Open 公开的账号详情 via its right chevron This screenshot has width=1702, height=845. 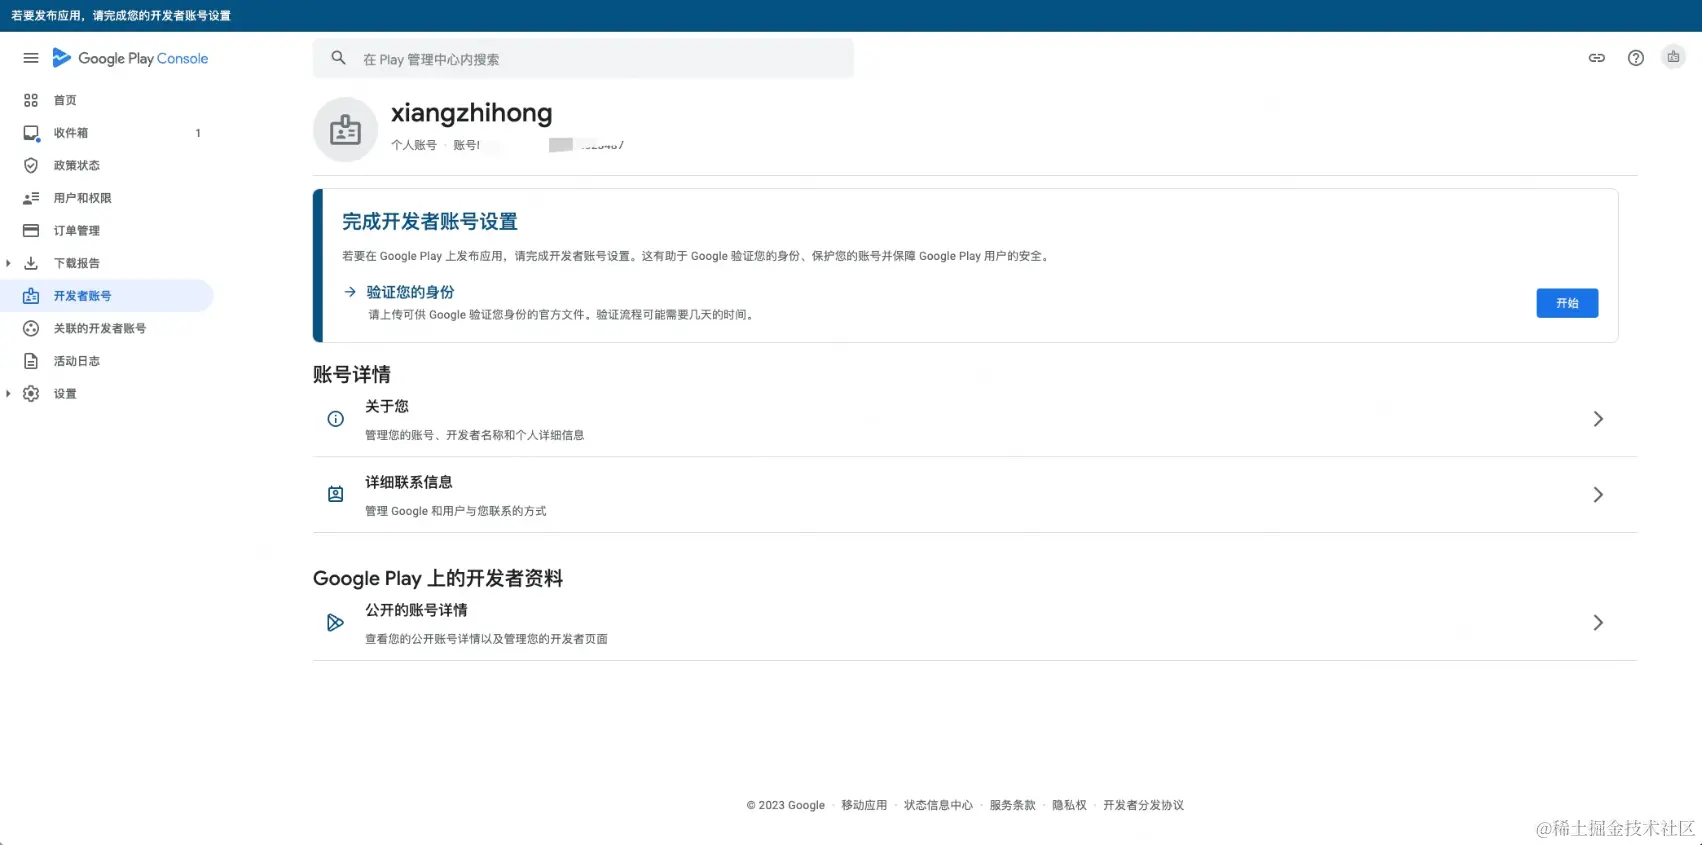(1598, 623)
